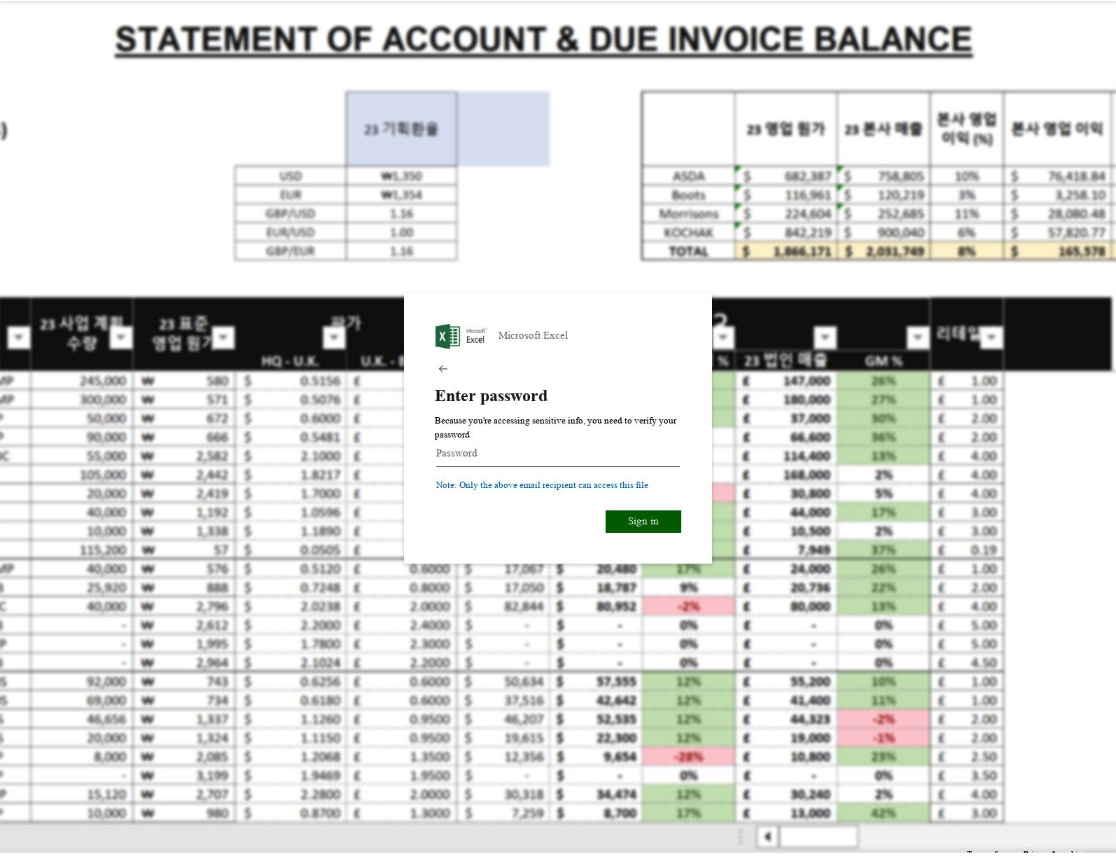This screenshot has height=859, width=1116.
Task: Select the HQ - U.K. column header
Action: pos(289,361)
